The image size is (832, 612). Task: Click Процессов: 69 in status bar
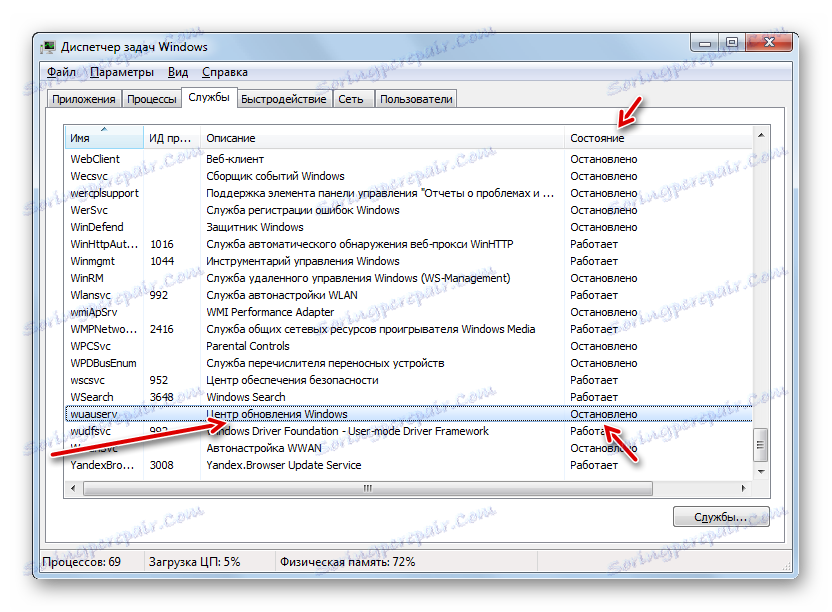click(x=82, y=562)
